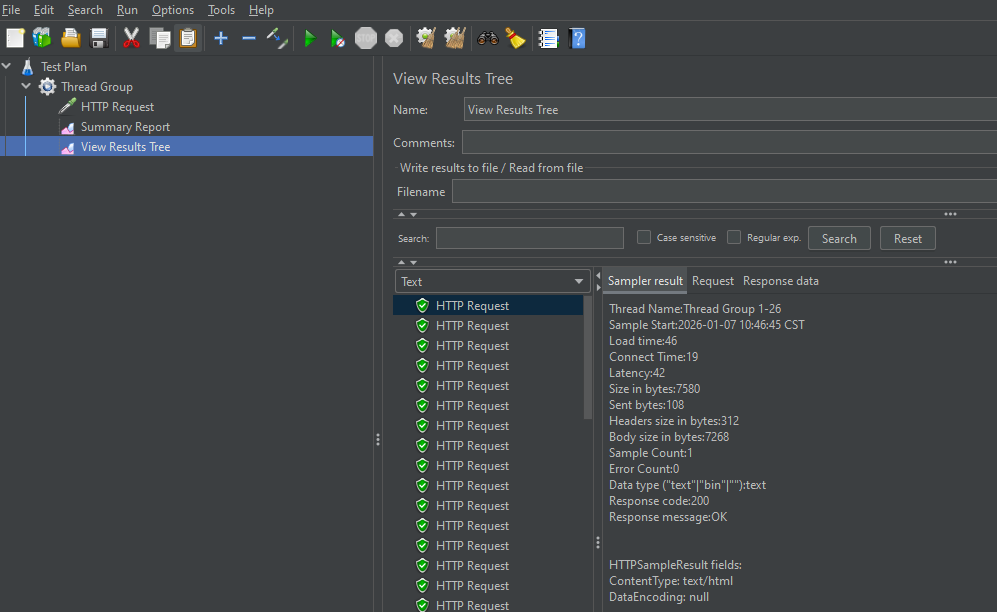Open the Tools menu
Image resolution: width=997 pixels, height=612 pixels.
221,10
